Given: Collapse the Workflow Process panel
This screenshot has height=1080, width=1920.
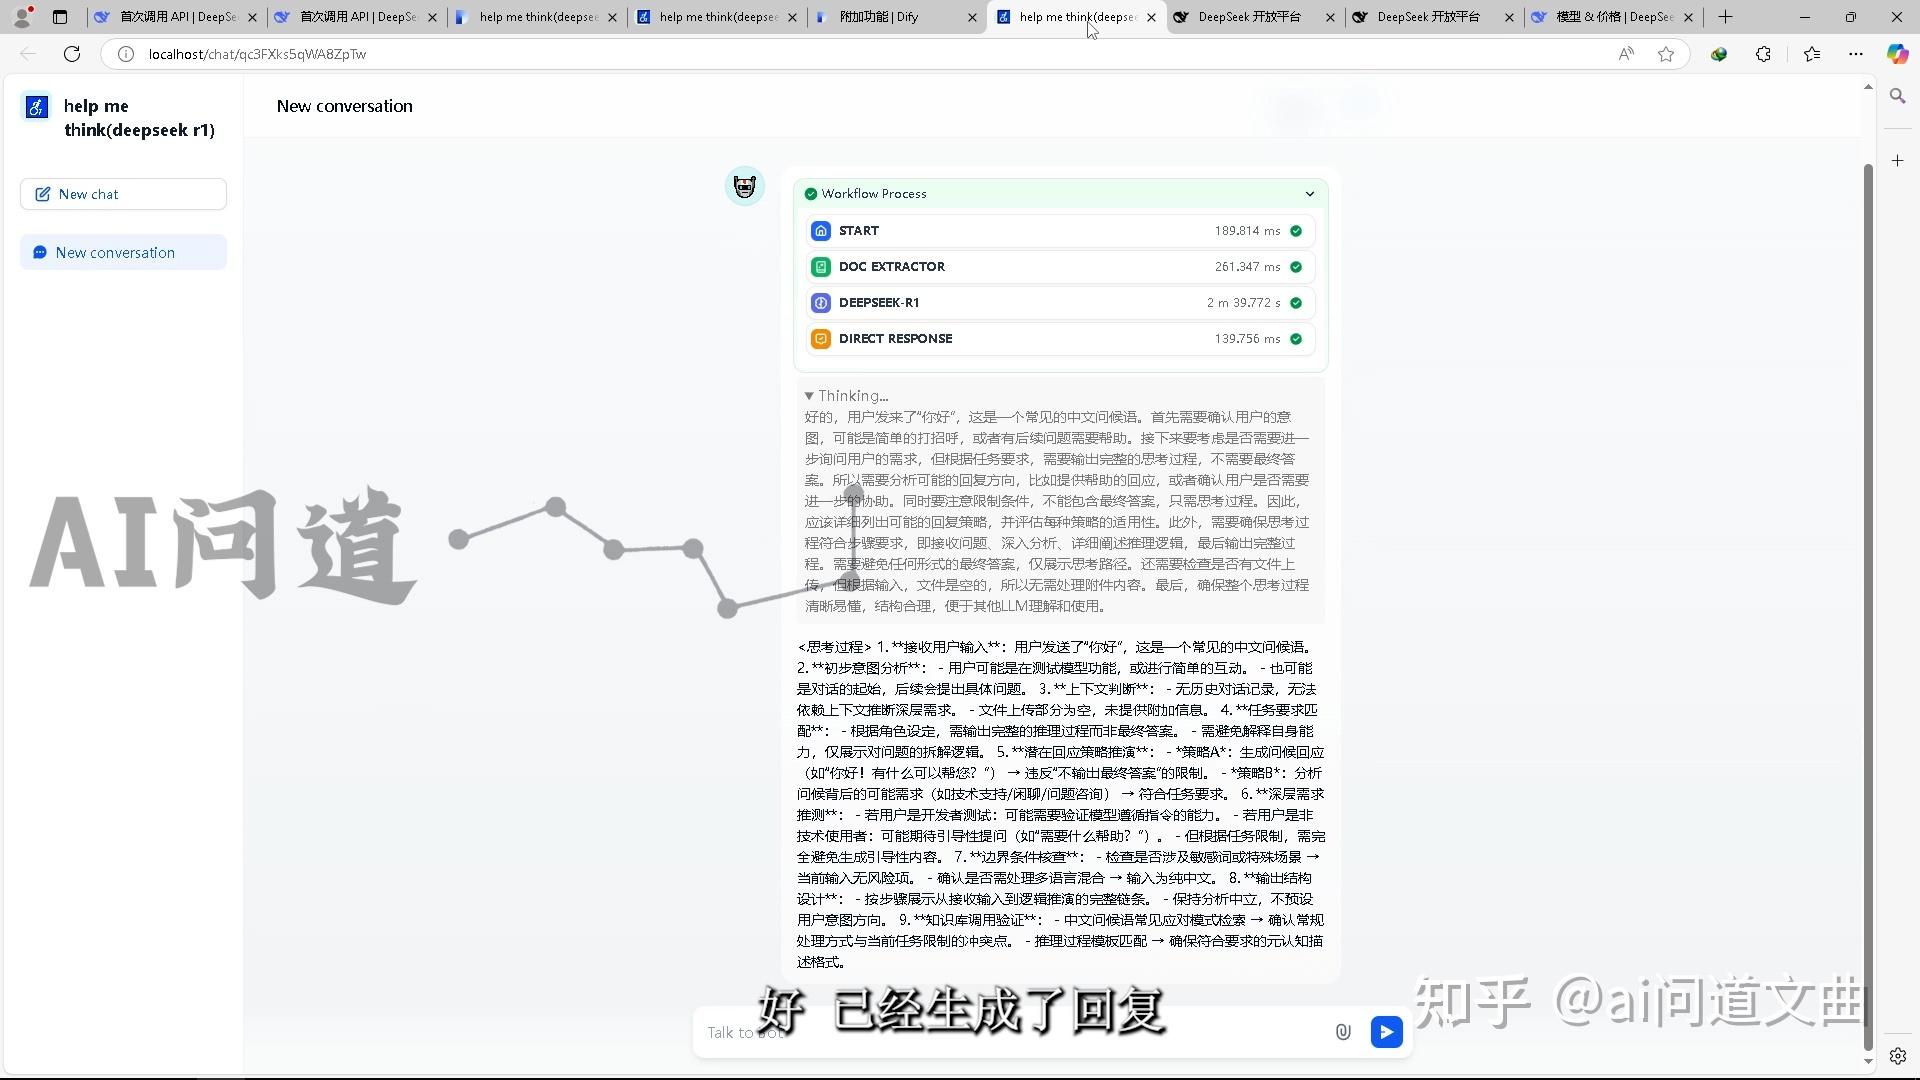Looking at the screenshot, I should [x=1309, y=194].
